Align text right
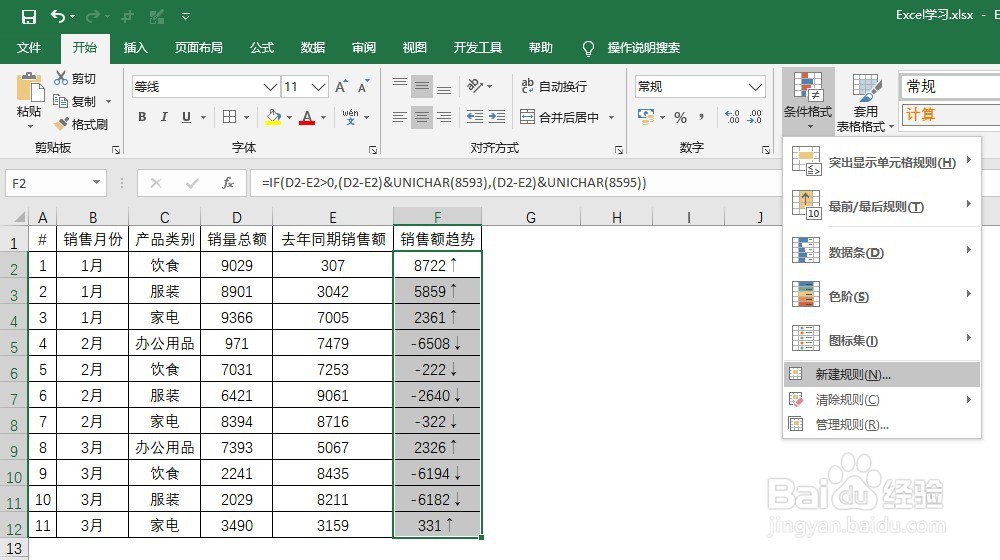This screenshot has height=560, width=1000. click(444, 117)
